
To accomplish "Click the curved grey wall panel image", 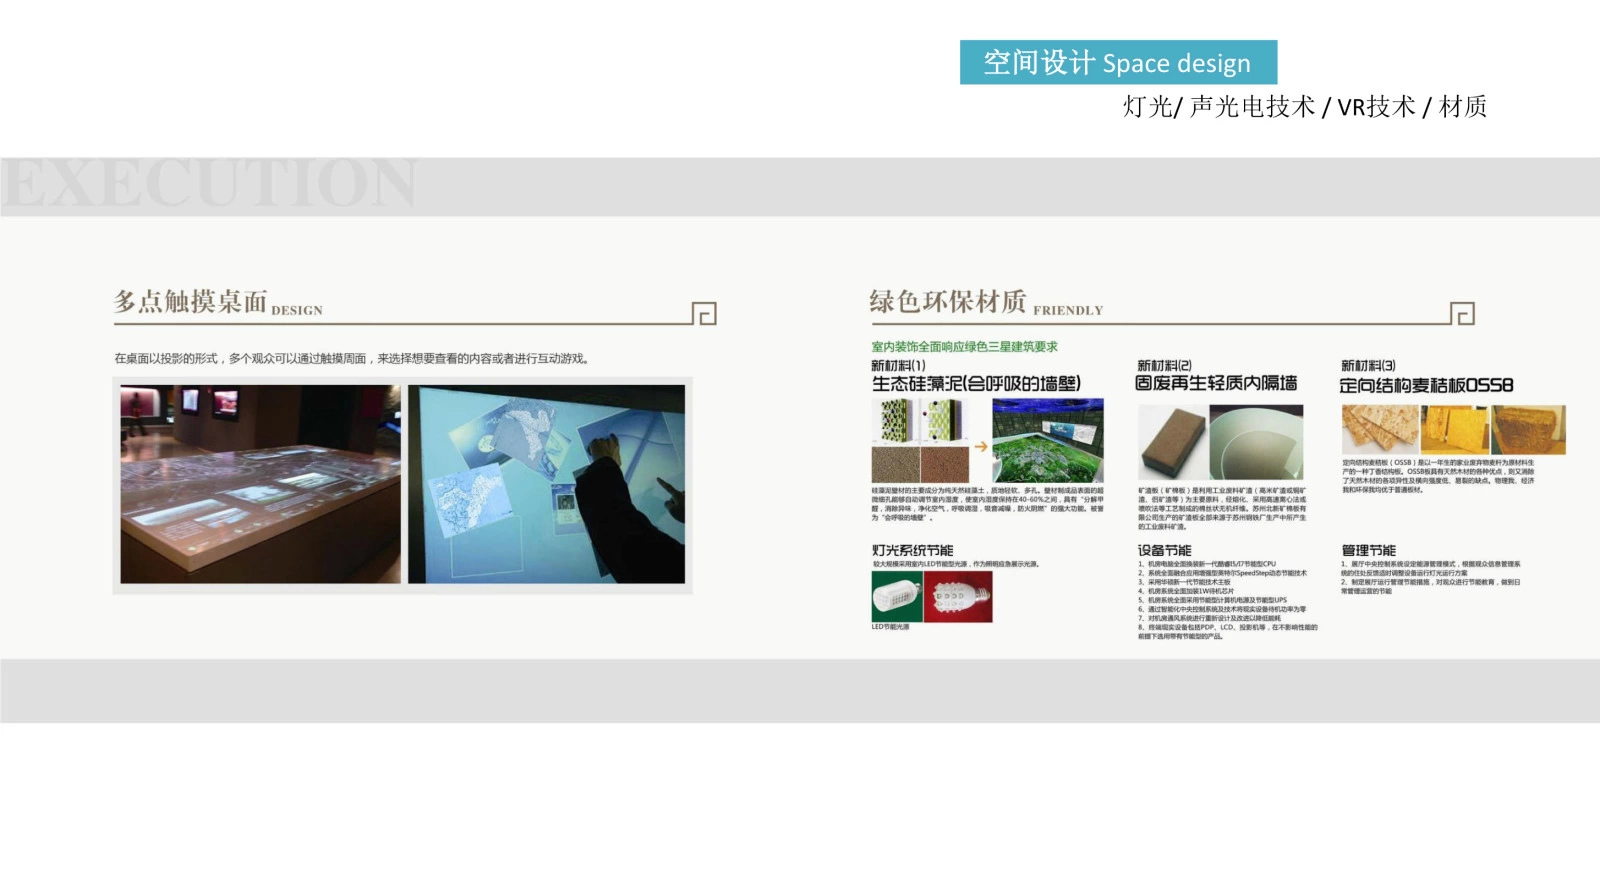I will 1256,442.
